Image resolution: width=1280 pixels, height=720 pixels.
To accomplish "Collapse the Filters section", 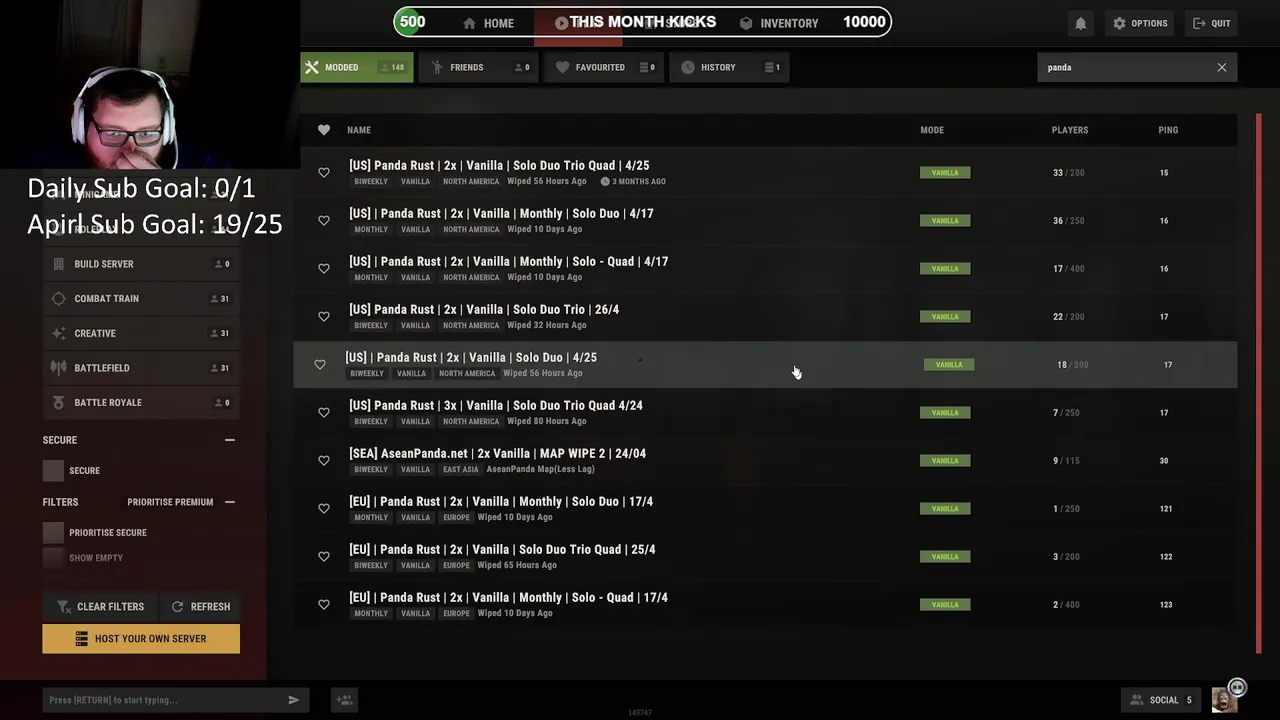I will (x=230, y=502).
